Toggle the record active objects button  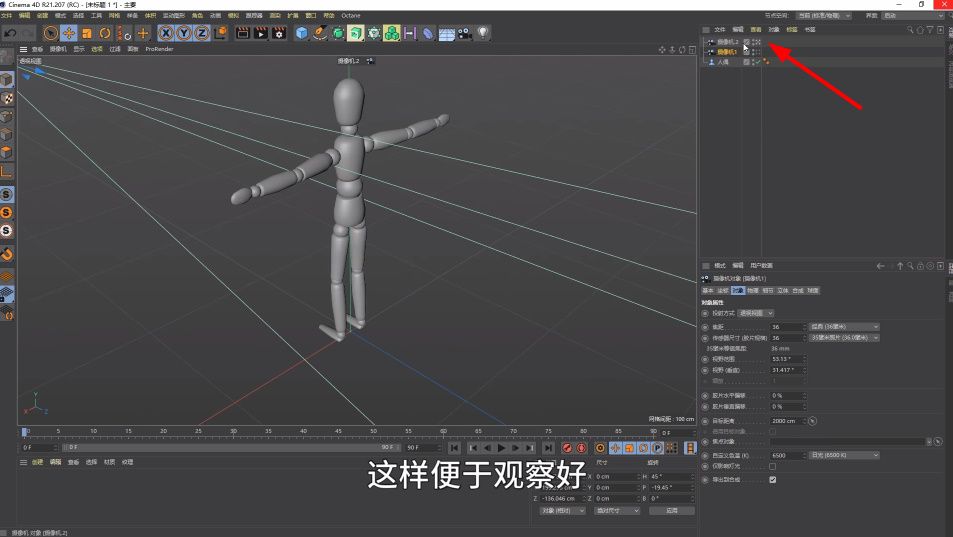click(567, 448)
